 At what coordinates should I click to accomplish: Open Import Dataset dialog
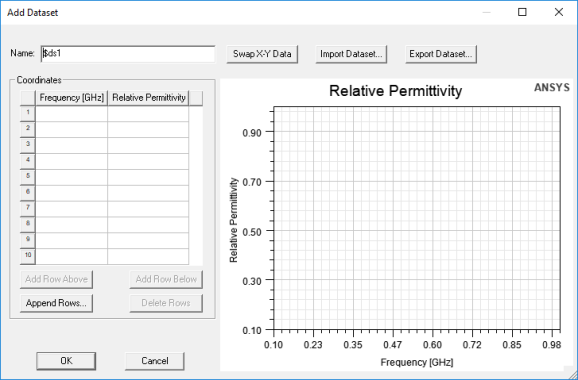click(351, 54)
